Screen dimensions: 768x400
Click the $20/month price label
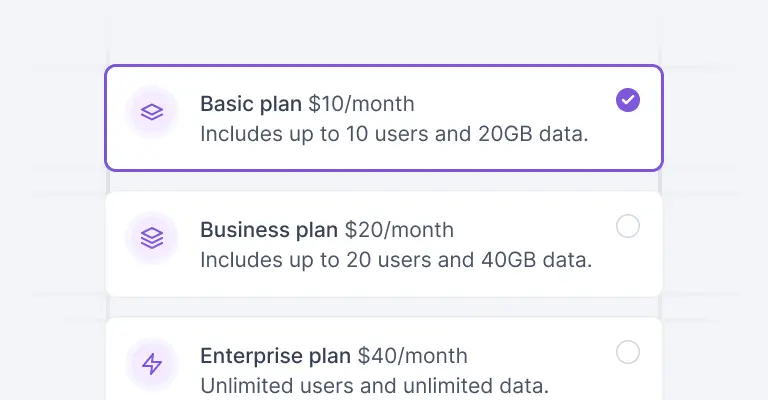point(399,230)
